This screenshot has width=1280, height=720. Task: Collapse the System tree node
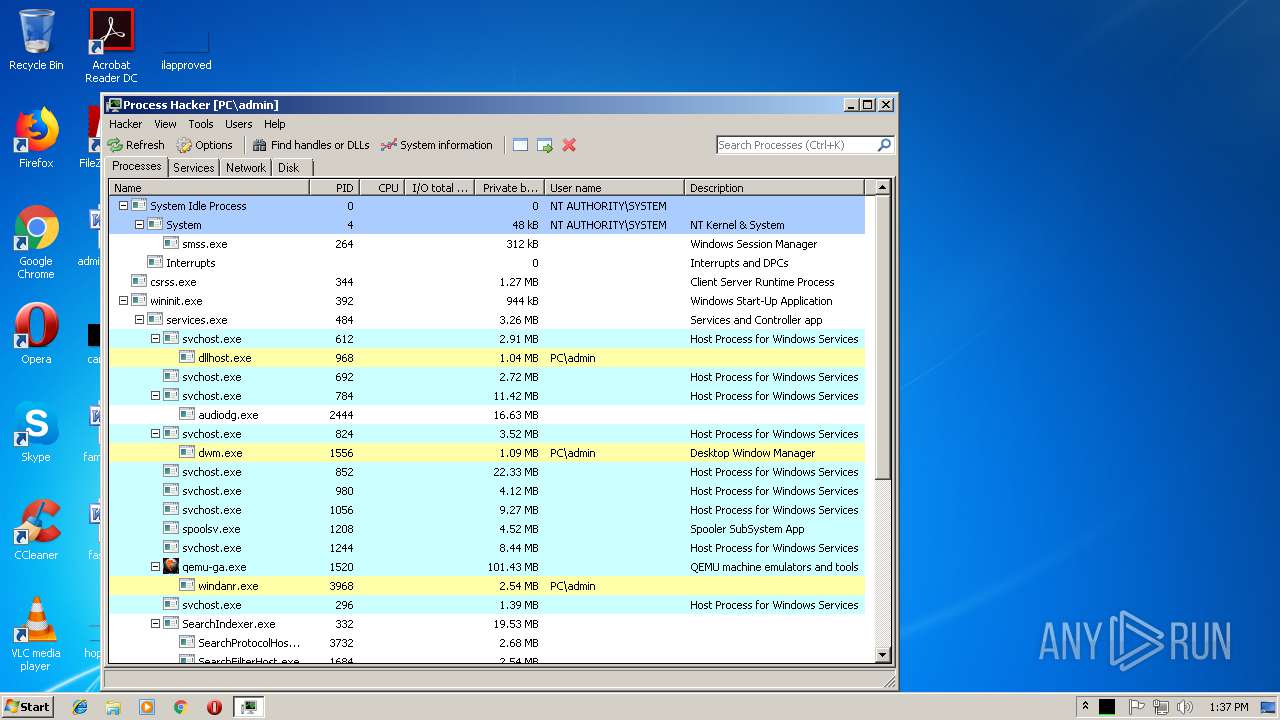[x=139, y=225]
